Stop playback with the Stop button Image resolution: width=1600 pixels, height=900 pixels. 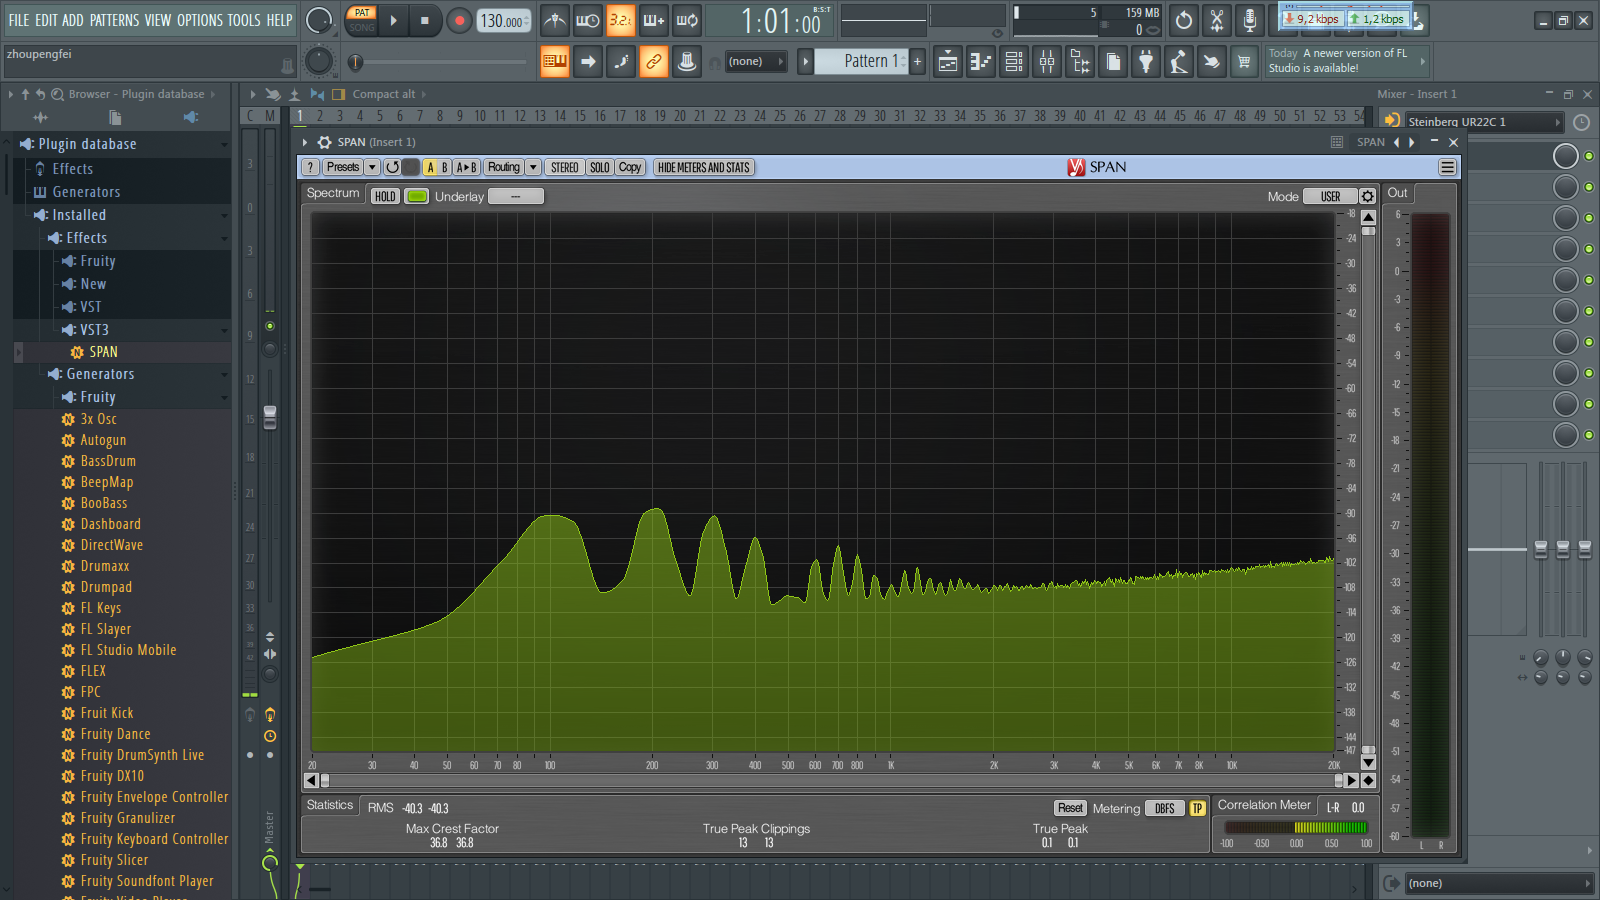pos(425,20)
